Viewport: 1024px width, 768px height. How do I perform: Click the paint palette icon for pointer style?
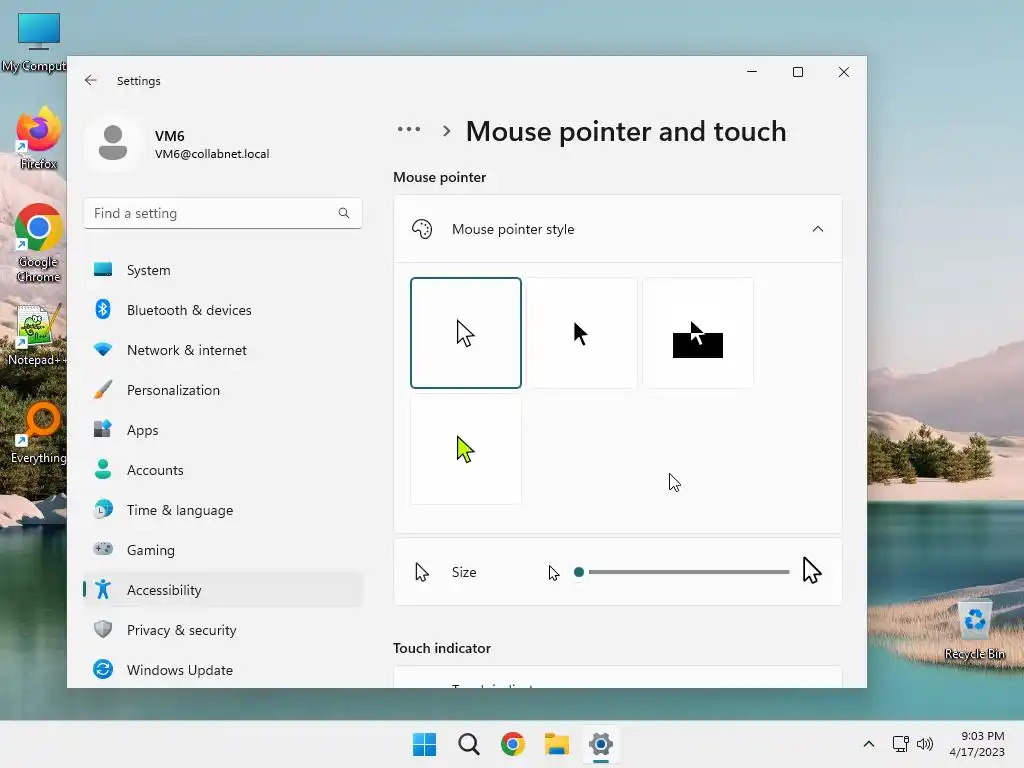click(x=422, y=229)
